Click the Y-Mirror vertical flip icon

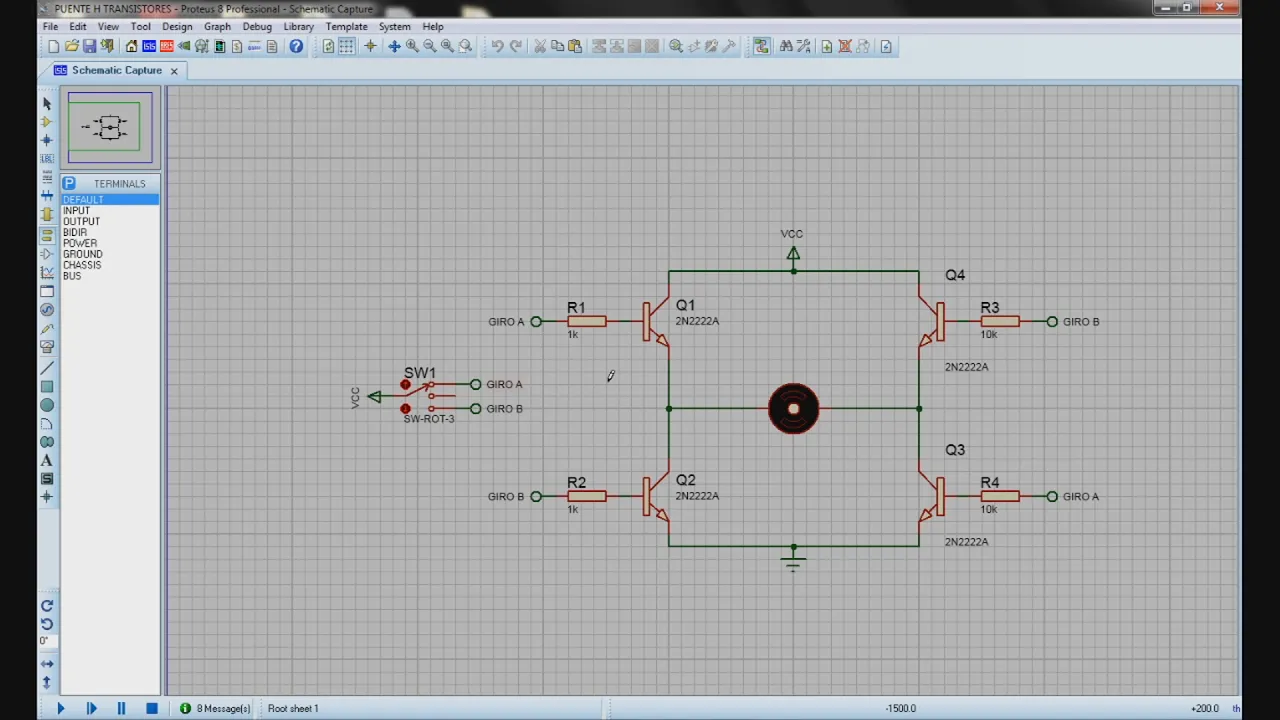click(x=47, y=682)
